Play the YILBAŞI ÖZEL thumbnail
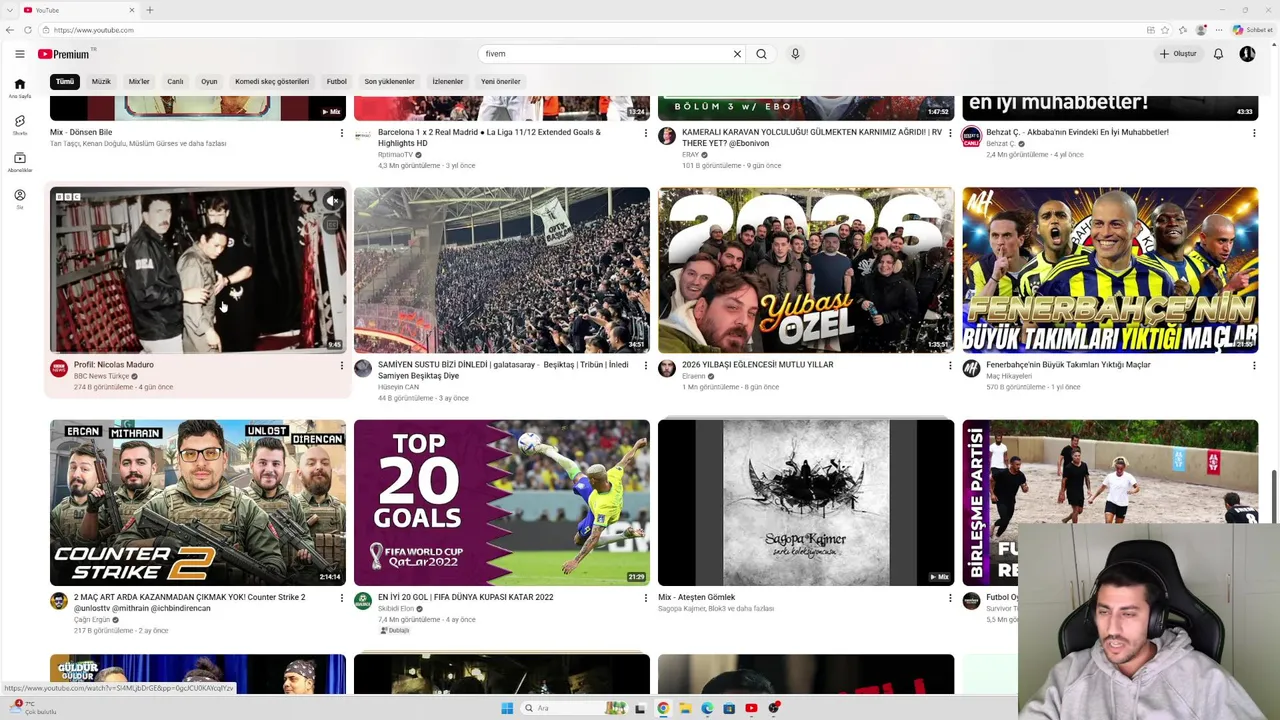 click(x=806, y=270)
